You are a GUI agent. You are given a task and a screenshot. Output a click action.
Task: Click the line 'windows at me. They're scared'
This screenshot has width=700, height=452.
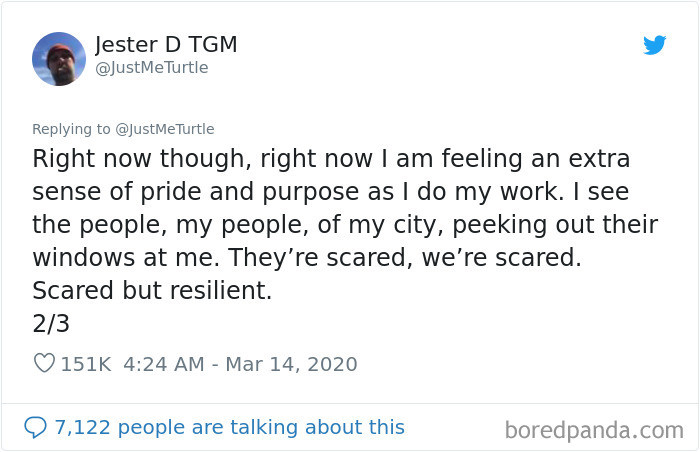tap(307, 258)
